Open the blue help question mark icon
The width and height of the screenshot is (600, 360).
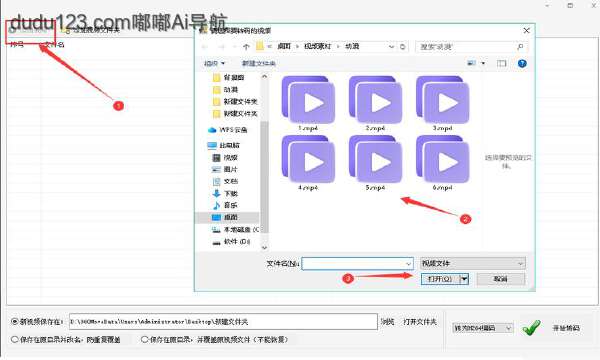click(522, 64)
